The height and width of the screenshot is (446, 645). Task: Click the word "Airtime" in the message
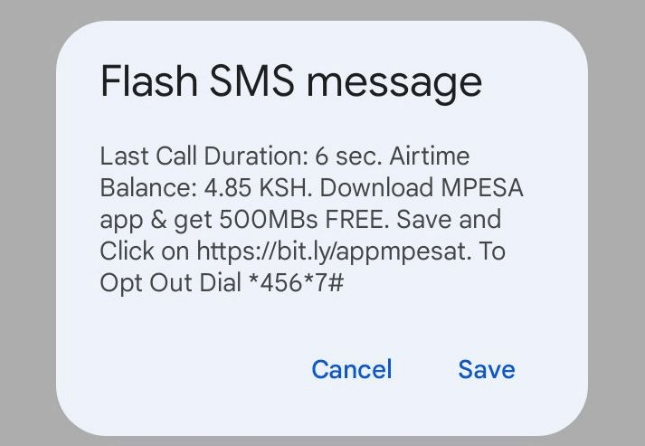click(x=427, y=157)
